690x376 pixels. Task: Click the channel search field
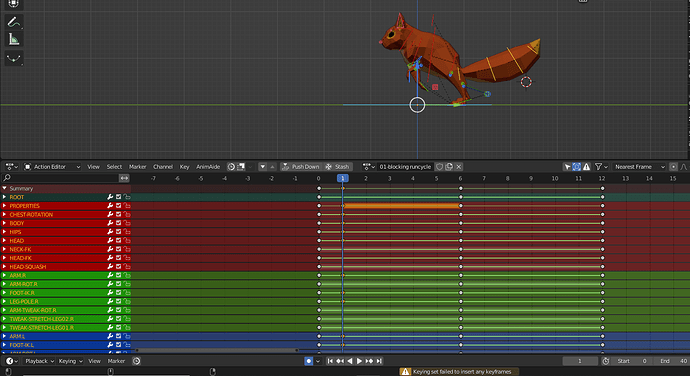[x=59, y=178]
